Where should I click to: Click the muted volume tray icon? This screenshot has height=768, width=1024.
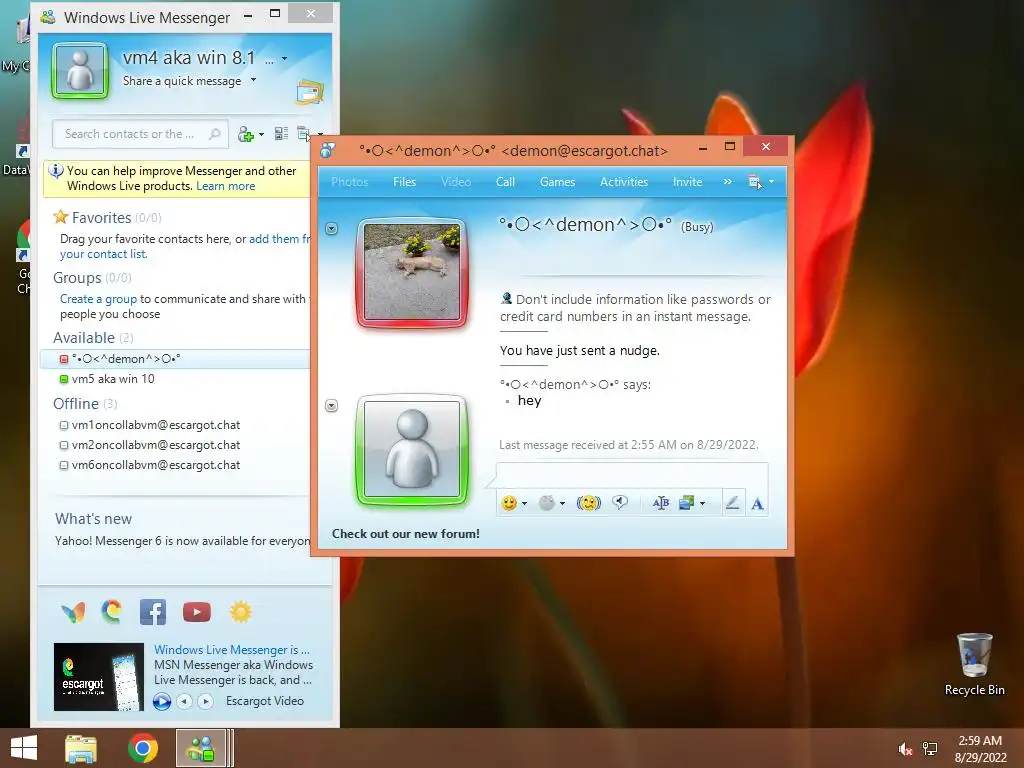pyautogui.click(x=905, y=749)
